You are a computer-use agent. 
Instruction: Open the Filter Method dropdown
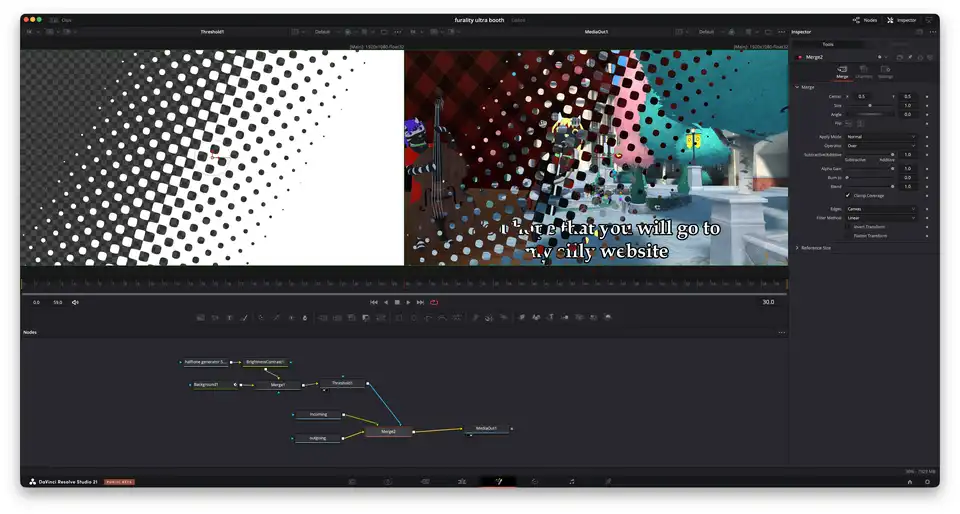pyautogui.click(x=881, y=218)
